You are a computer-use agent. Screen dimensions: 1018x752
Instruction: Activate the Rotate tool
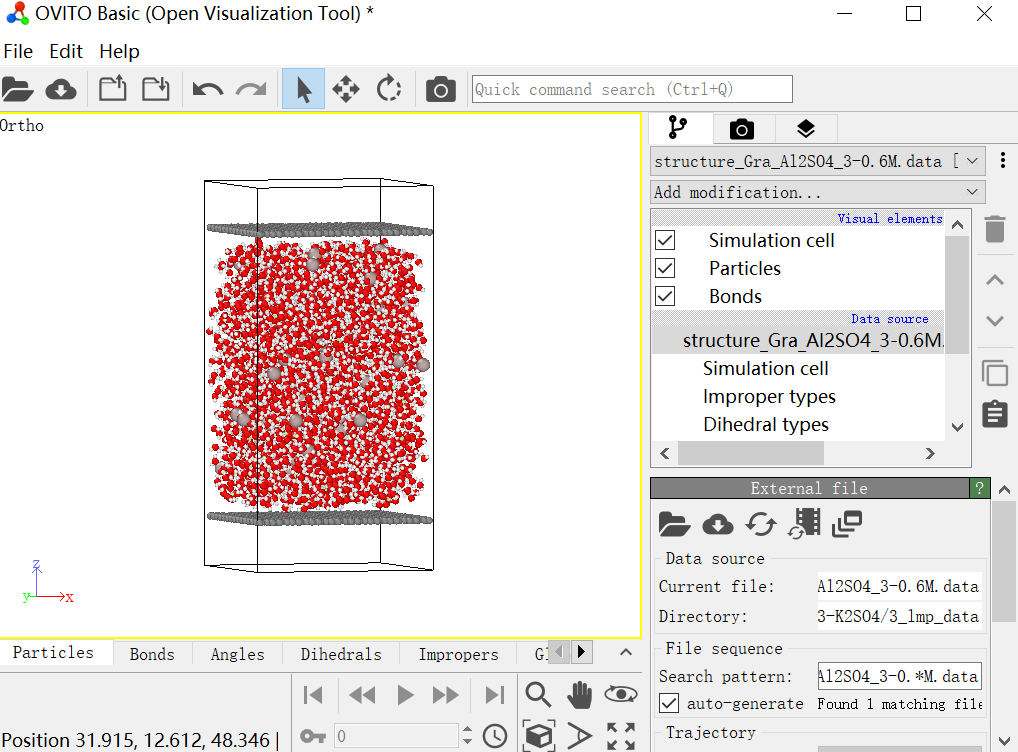click(x=389, y=89)
